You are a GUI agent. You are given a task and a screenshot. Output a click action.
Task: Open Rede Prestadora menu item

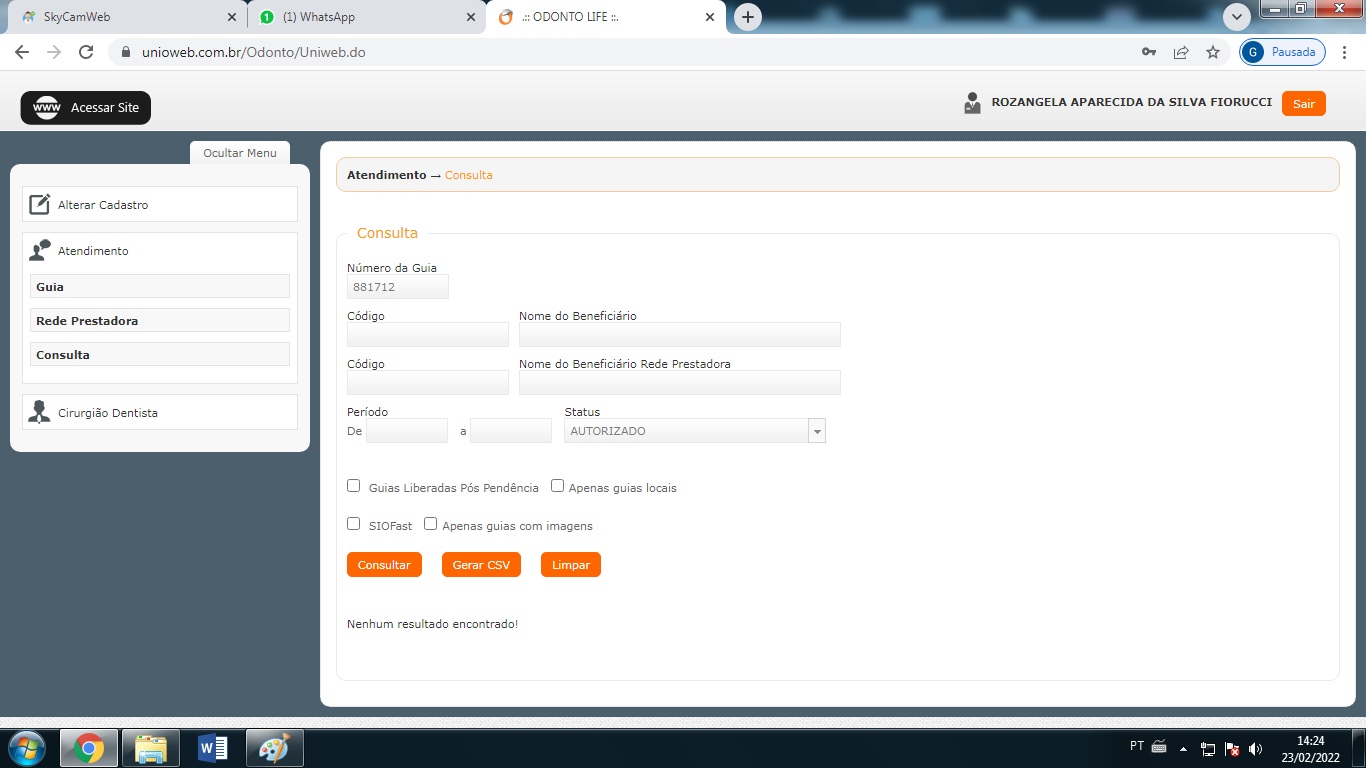point(160,321)
